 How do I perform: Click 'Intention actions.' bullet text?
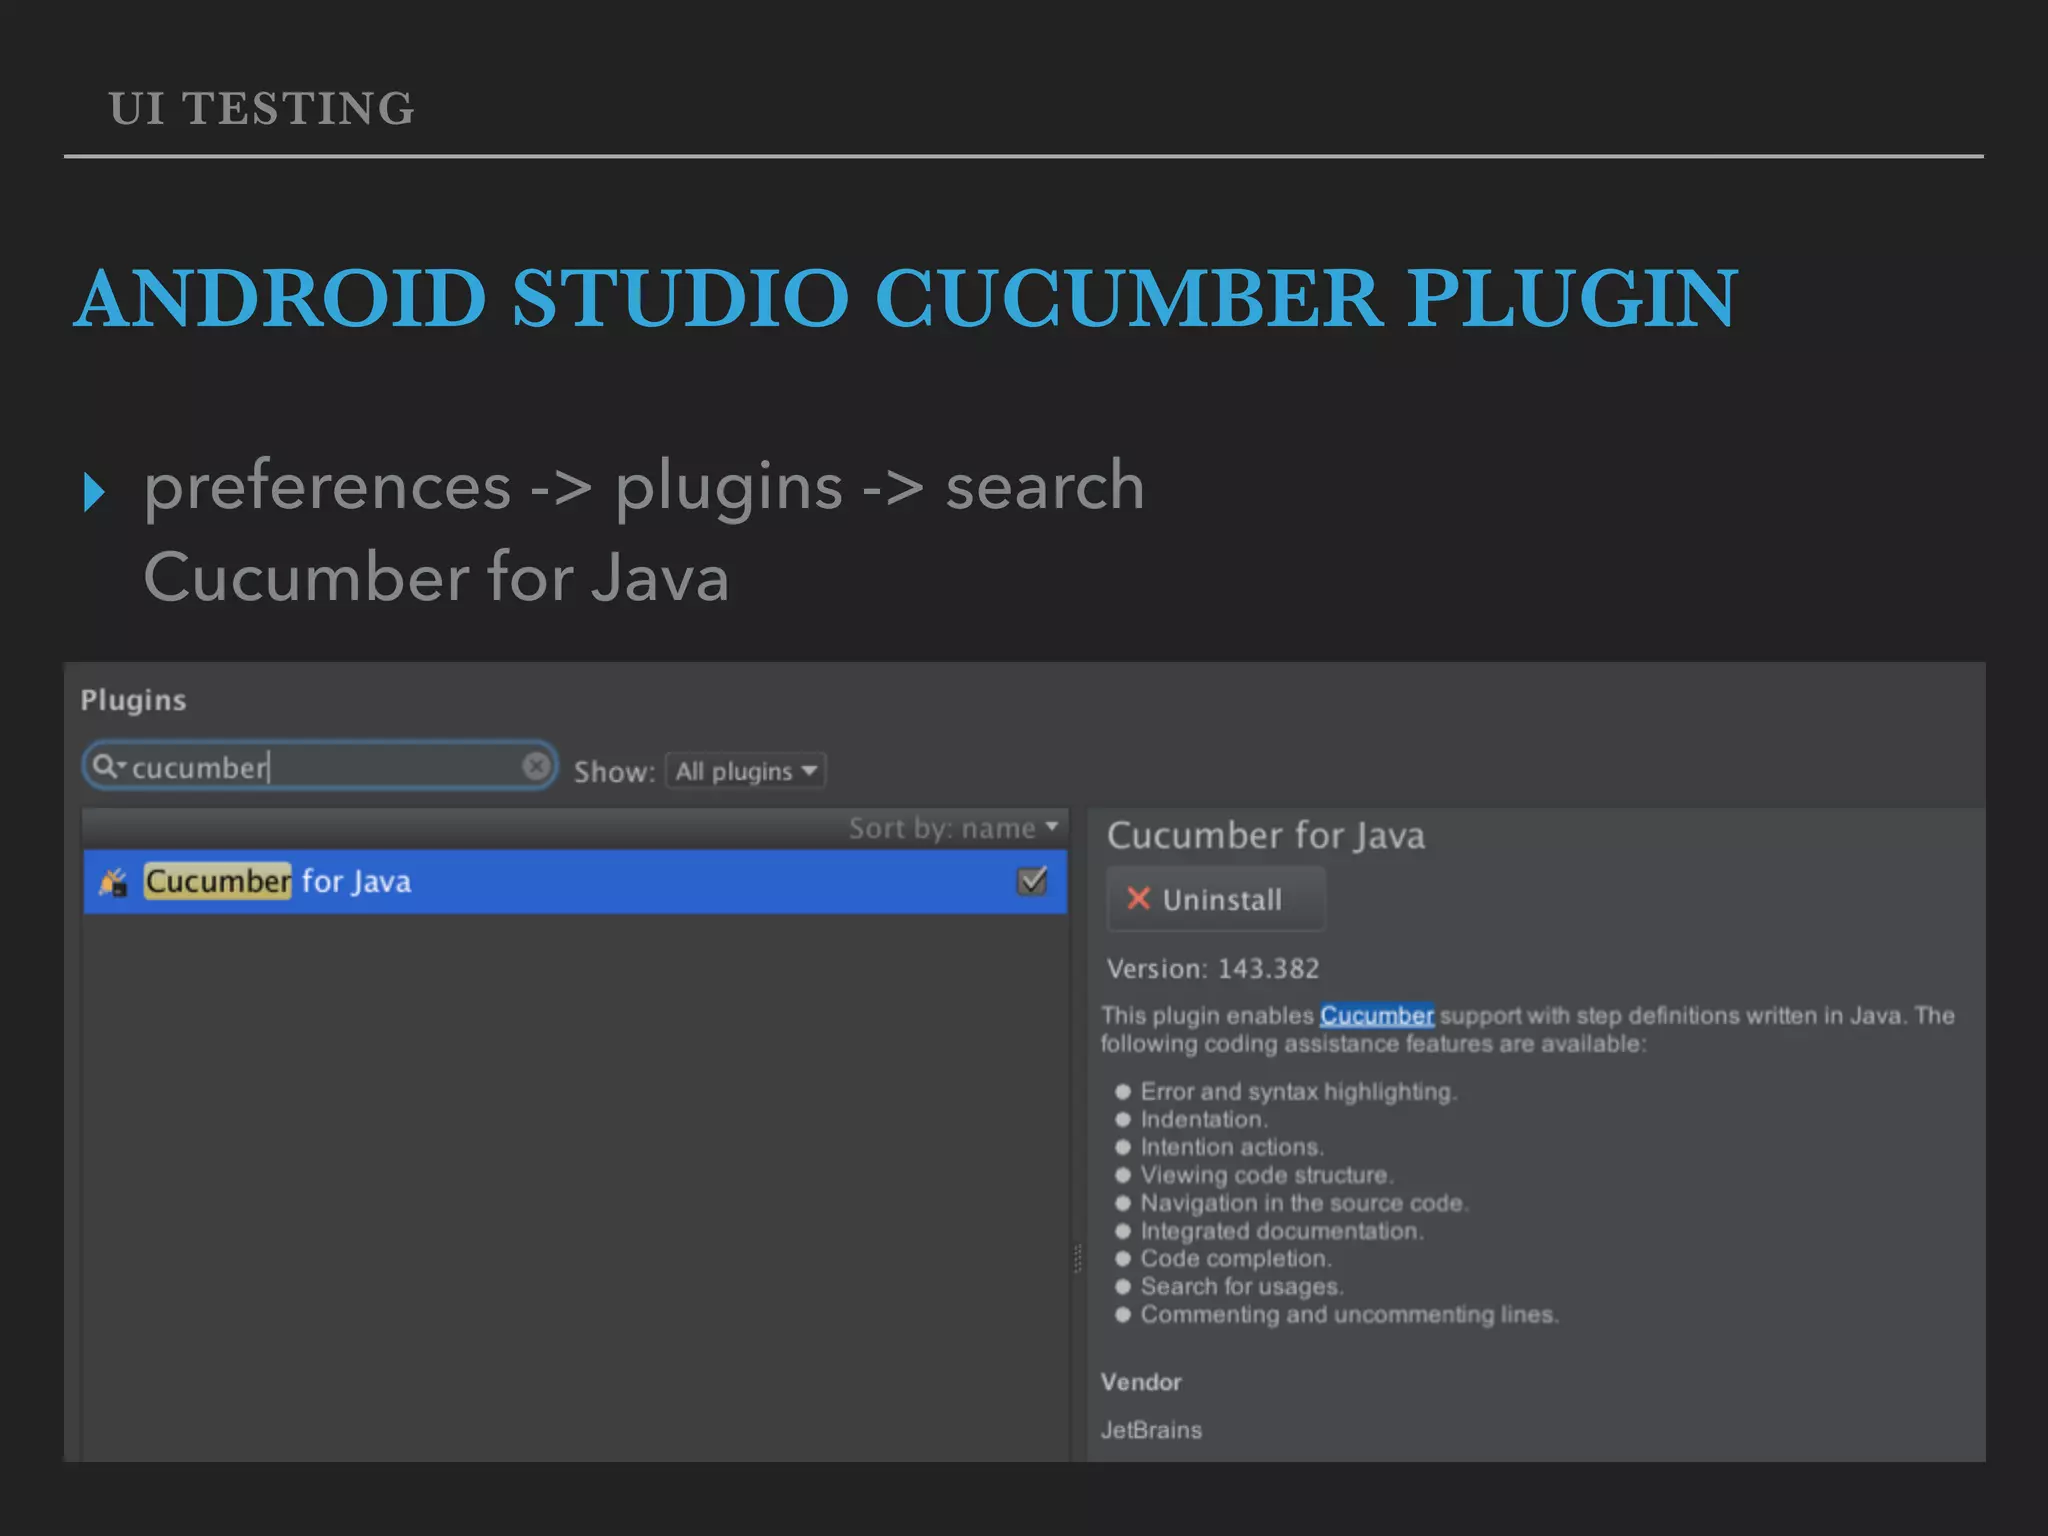click(1232, 1147)
